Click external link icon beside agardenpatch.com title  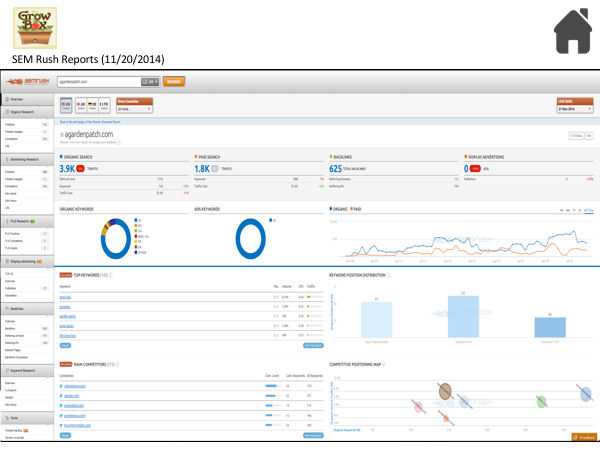[x=62, y=135]
